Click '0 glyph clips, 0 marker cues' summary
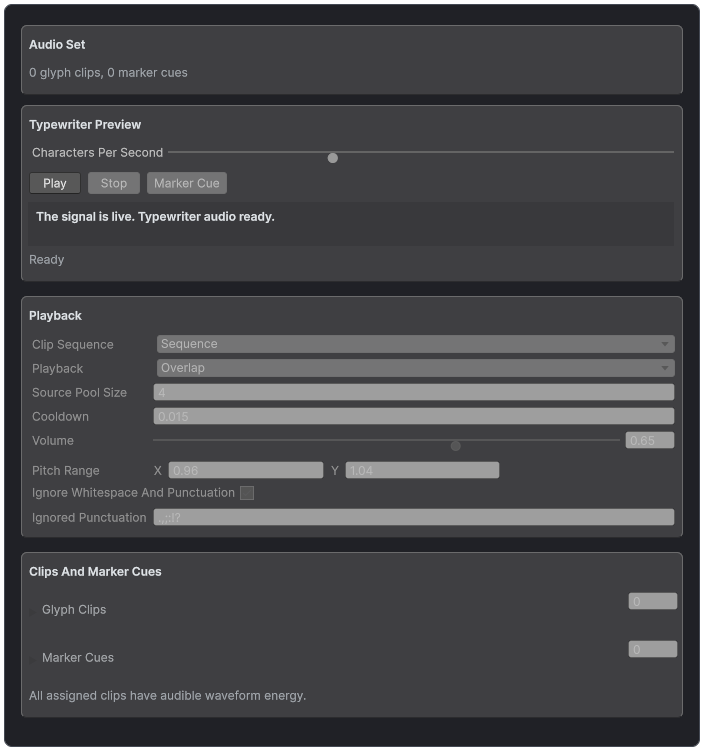The width and height of the screenshot is (704, 751). (108, 73)
